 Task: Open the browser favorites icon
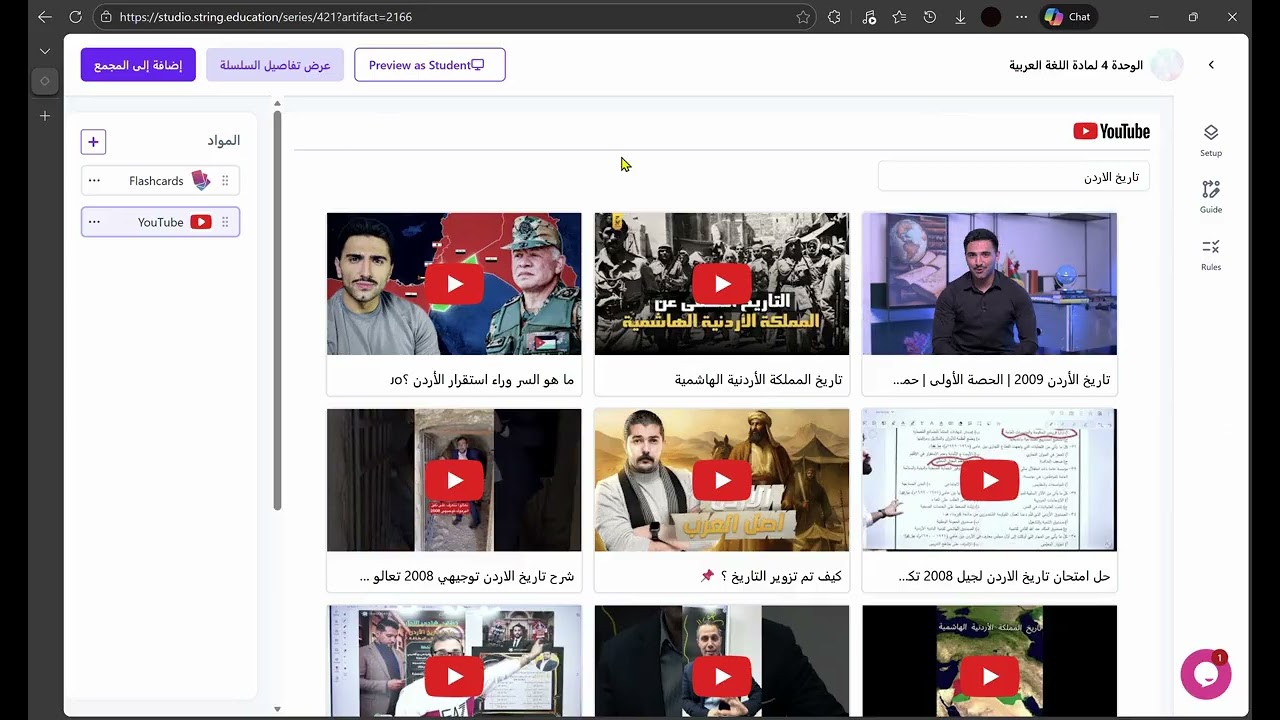pyautogui.click(x=899, y=17)
